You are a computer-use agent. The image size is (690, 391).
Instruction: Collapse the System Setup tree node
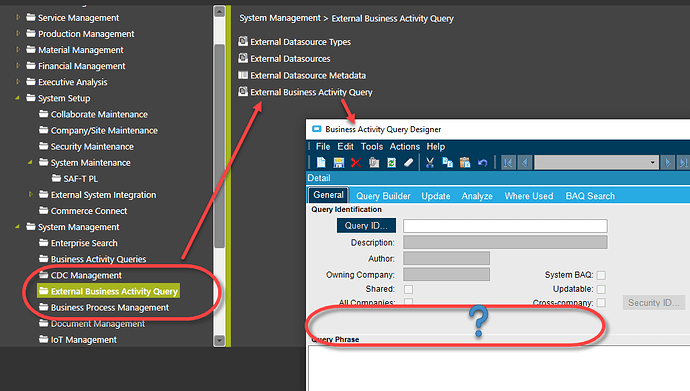coord(18,98)
